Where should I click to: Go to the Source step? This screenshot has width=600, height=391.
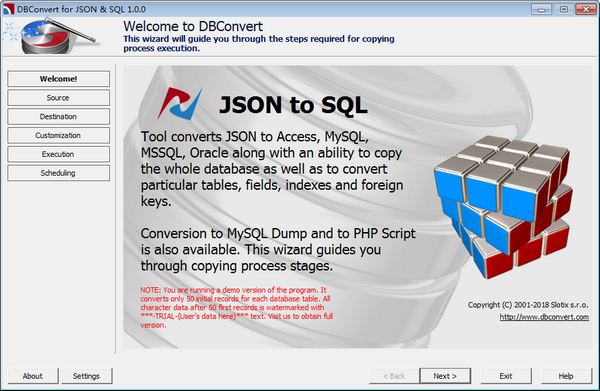coord(58,98)
